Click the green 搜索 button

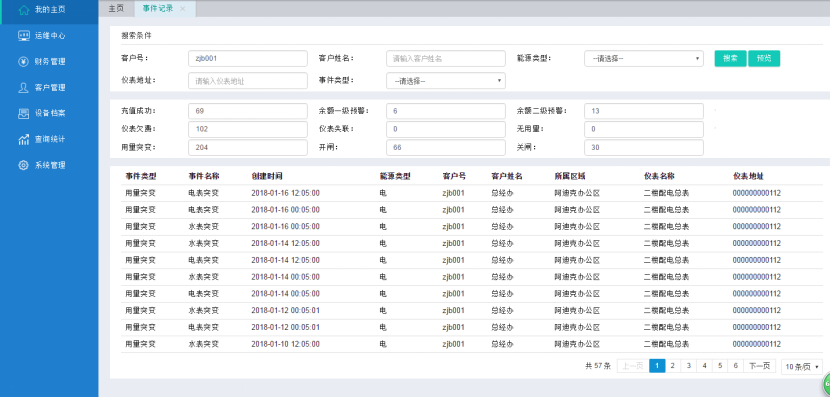[x=730, y=59]
